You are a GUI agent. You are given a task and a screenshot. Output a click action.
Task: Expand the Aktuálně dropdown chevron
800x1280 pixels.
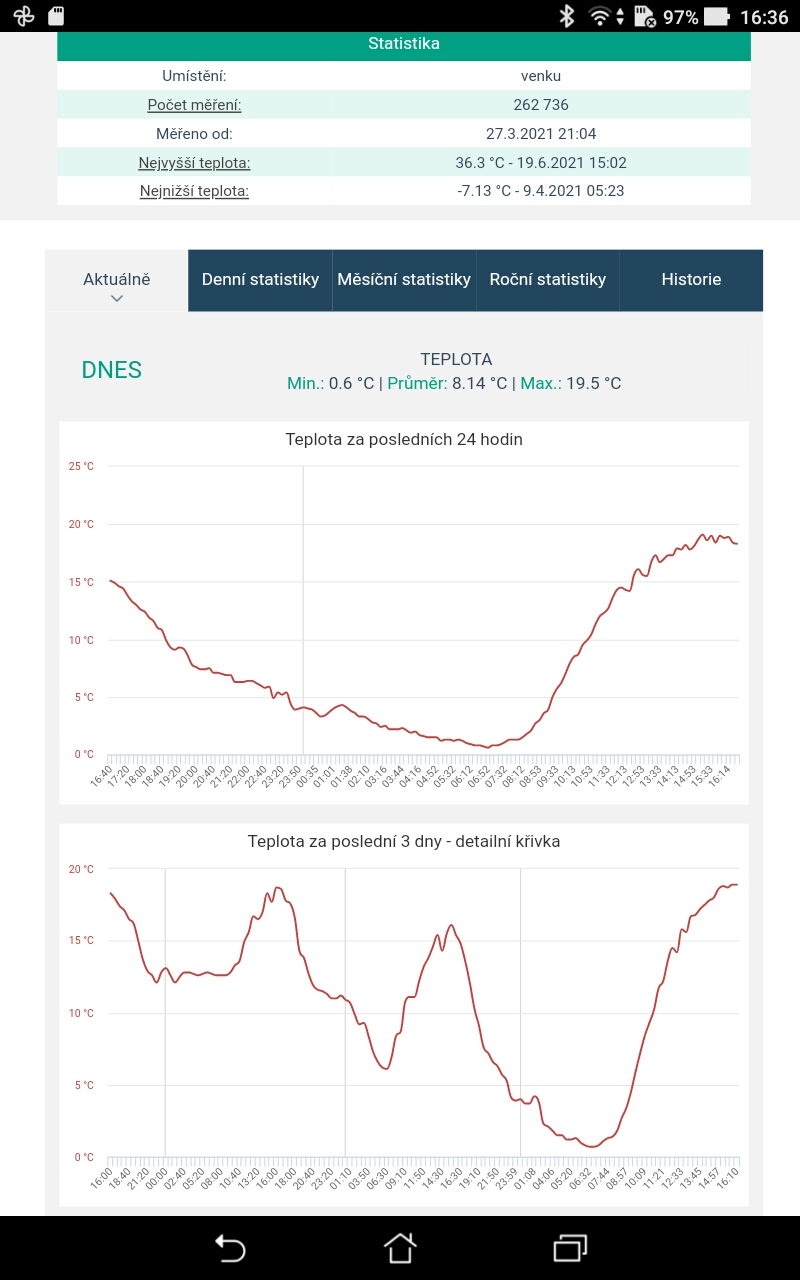[117, 298]
